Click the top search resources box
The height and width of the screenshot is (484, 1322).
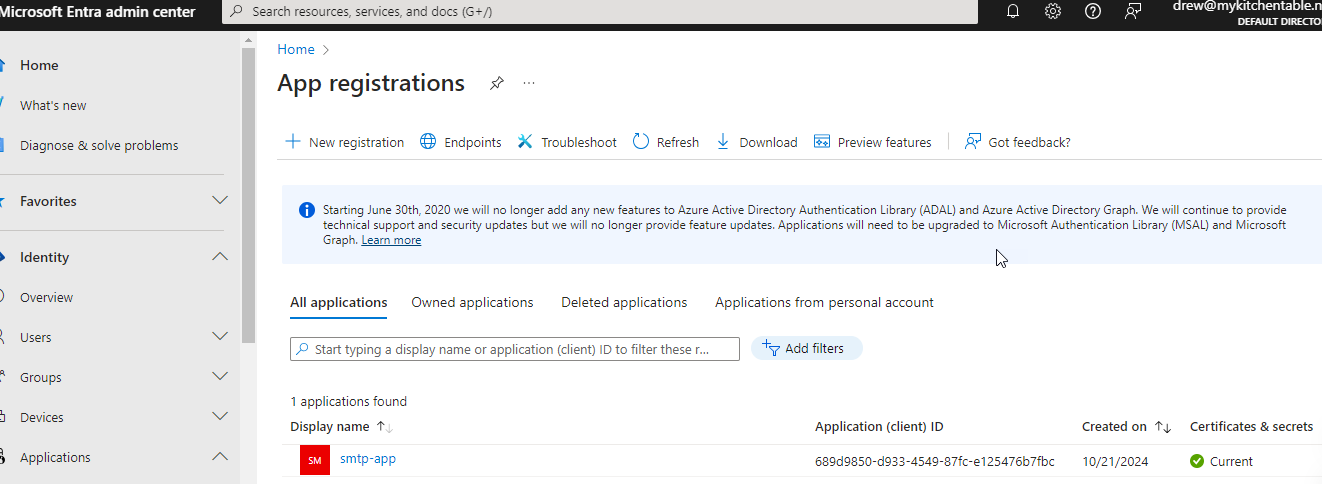click(600, 12)
